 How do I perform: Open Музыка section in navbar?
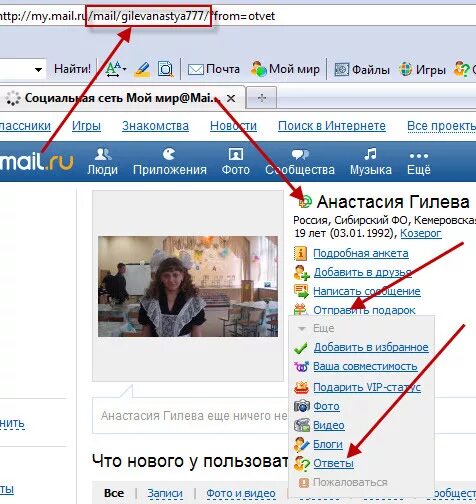pyautogui.click(x=371, y=162)
